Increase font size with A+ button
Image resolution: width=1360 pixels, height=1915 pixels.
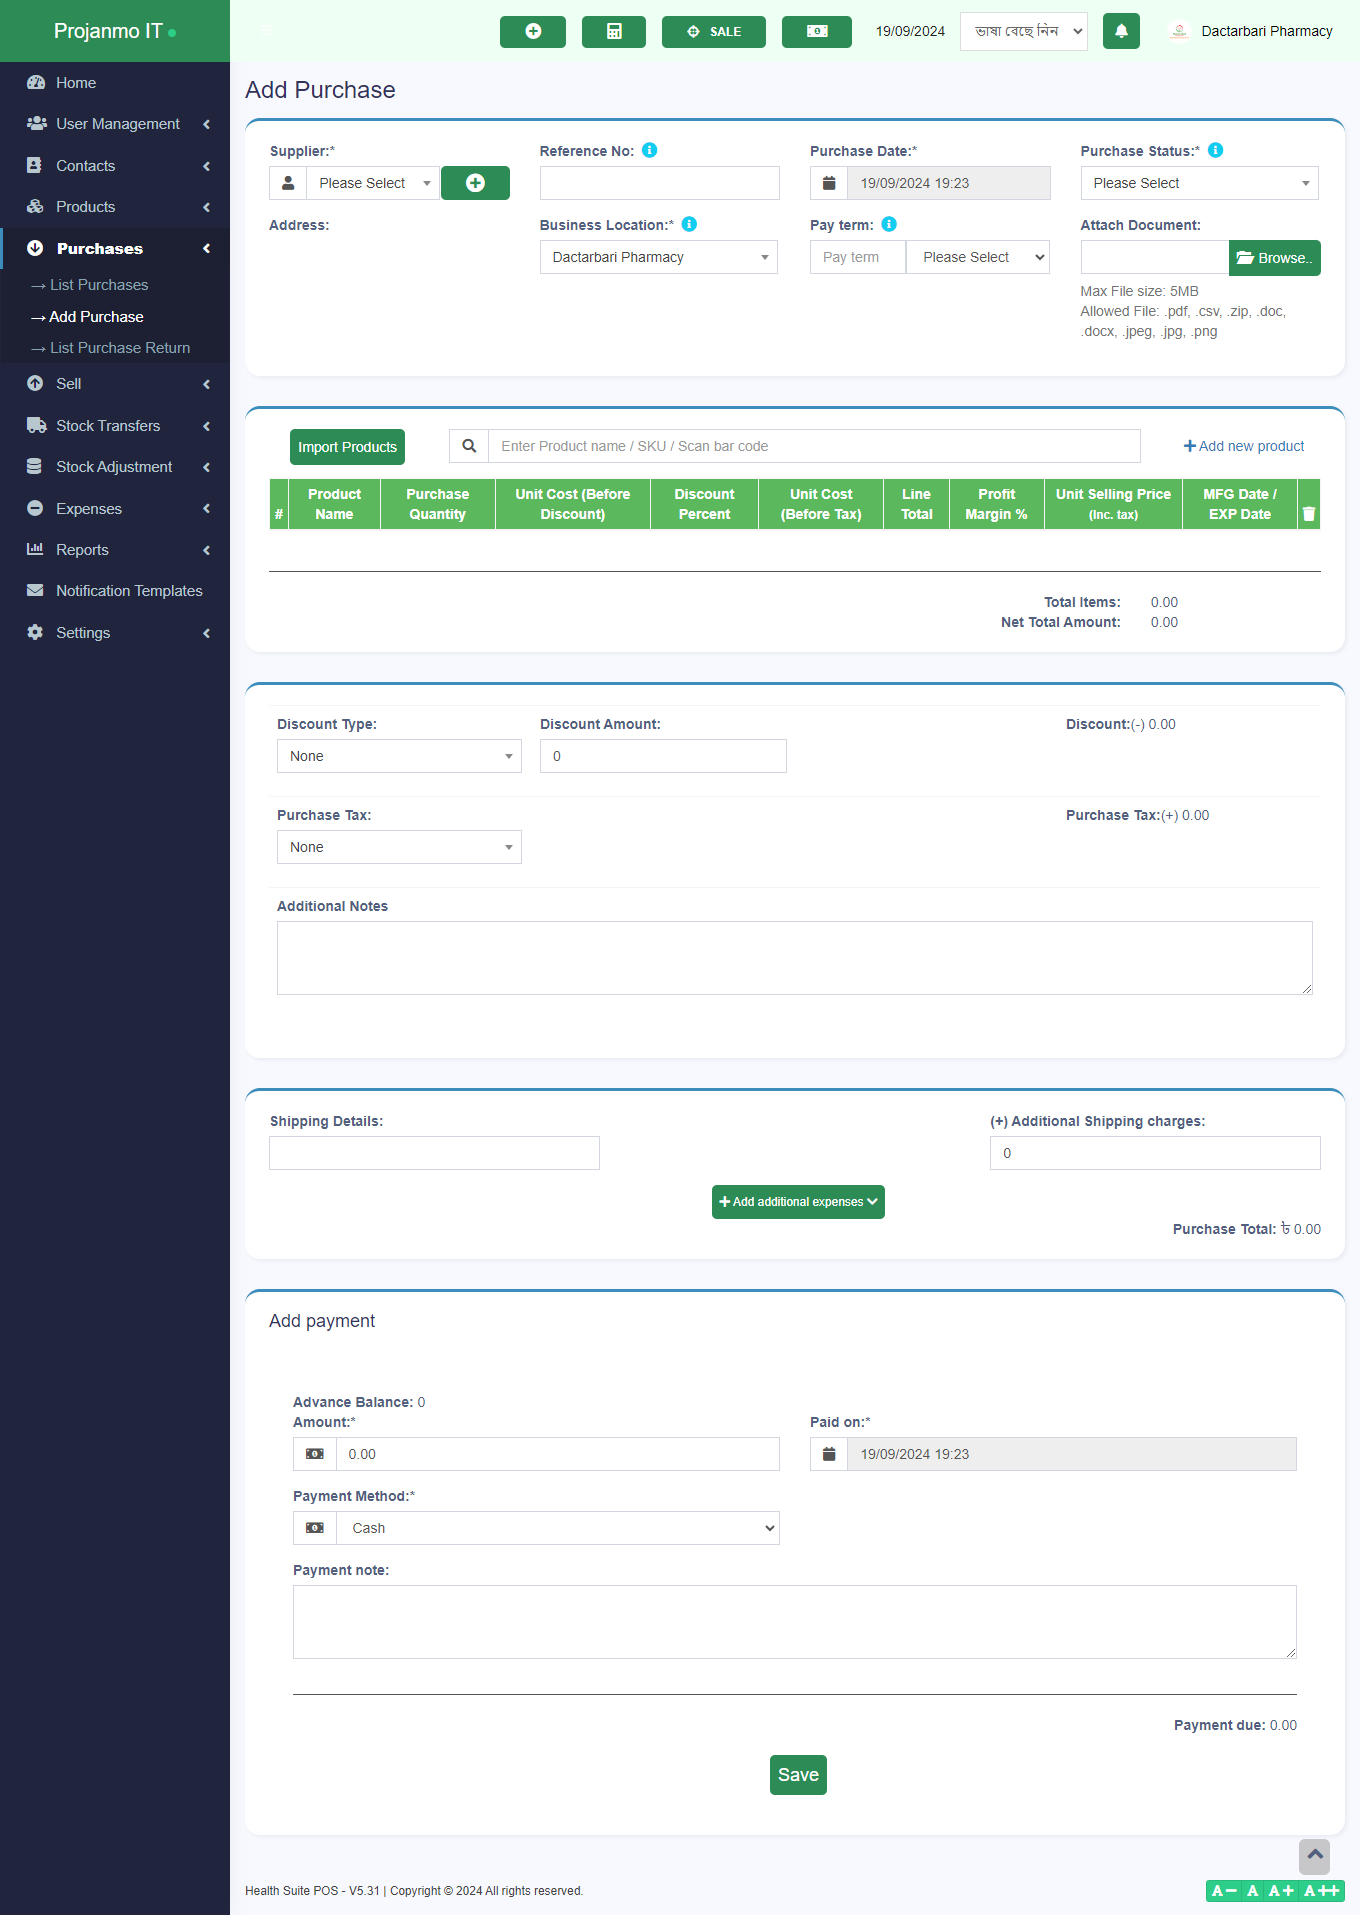(x=1281, y=1890)
